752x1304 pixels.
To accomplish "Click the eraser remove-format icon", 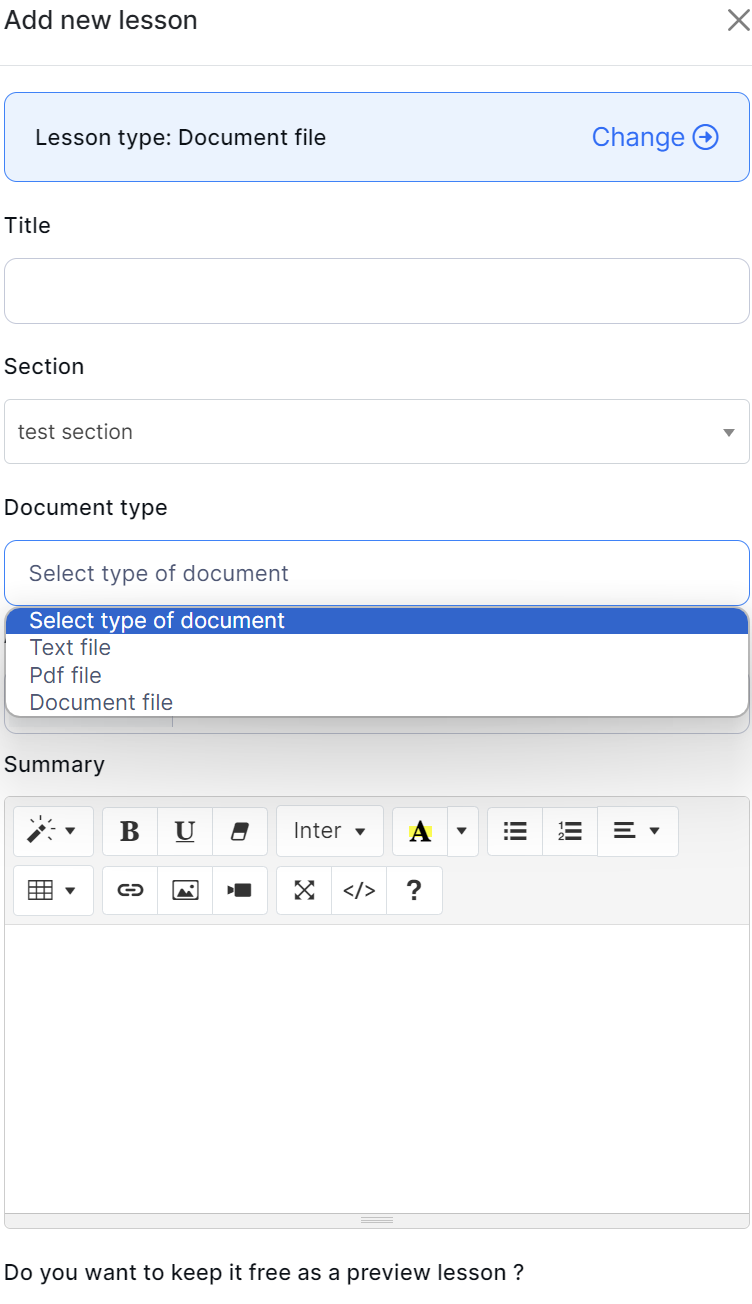I will (x=240, y=831).
